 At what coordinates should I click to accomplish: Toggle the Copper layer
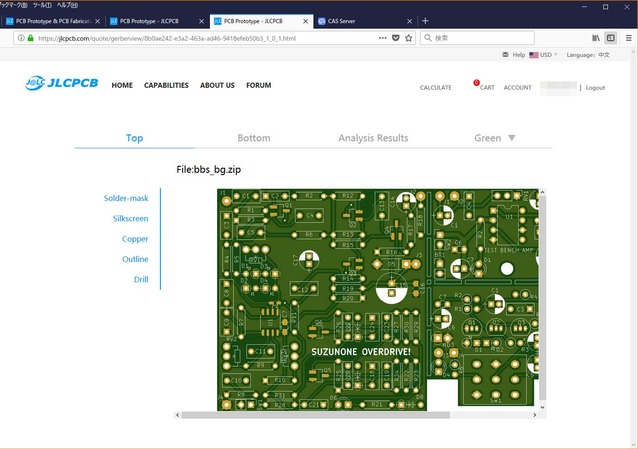click(x=135, y=239)
